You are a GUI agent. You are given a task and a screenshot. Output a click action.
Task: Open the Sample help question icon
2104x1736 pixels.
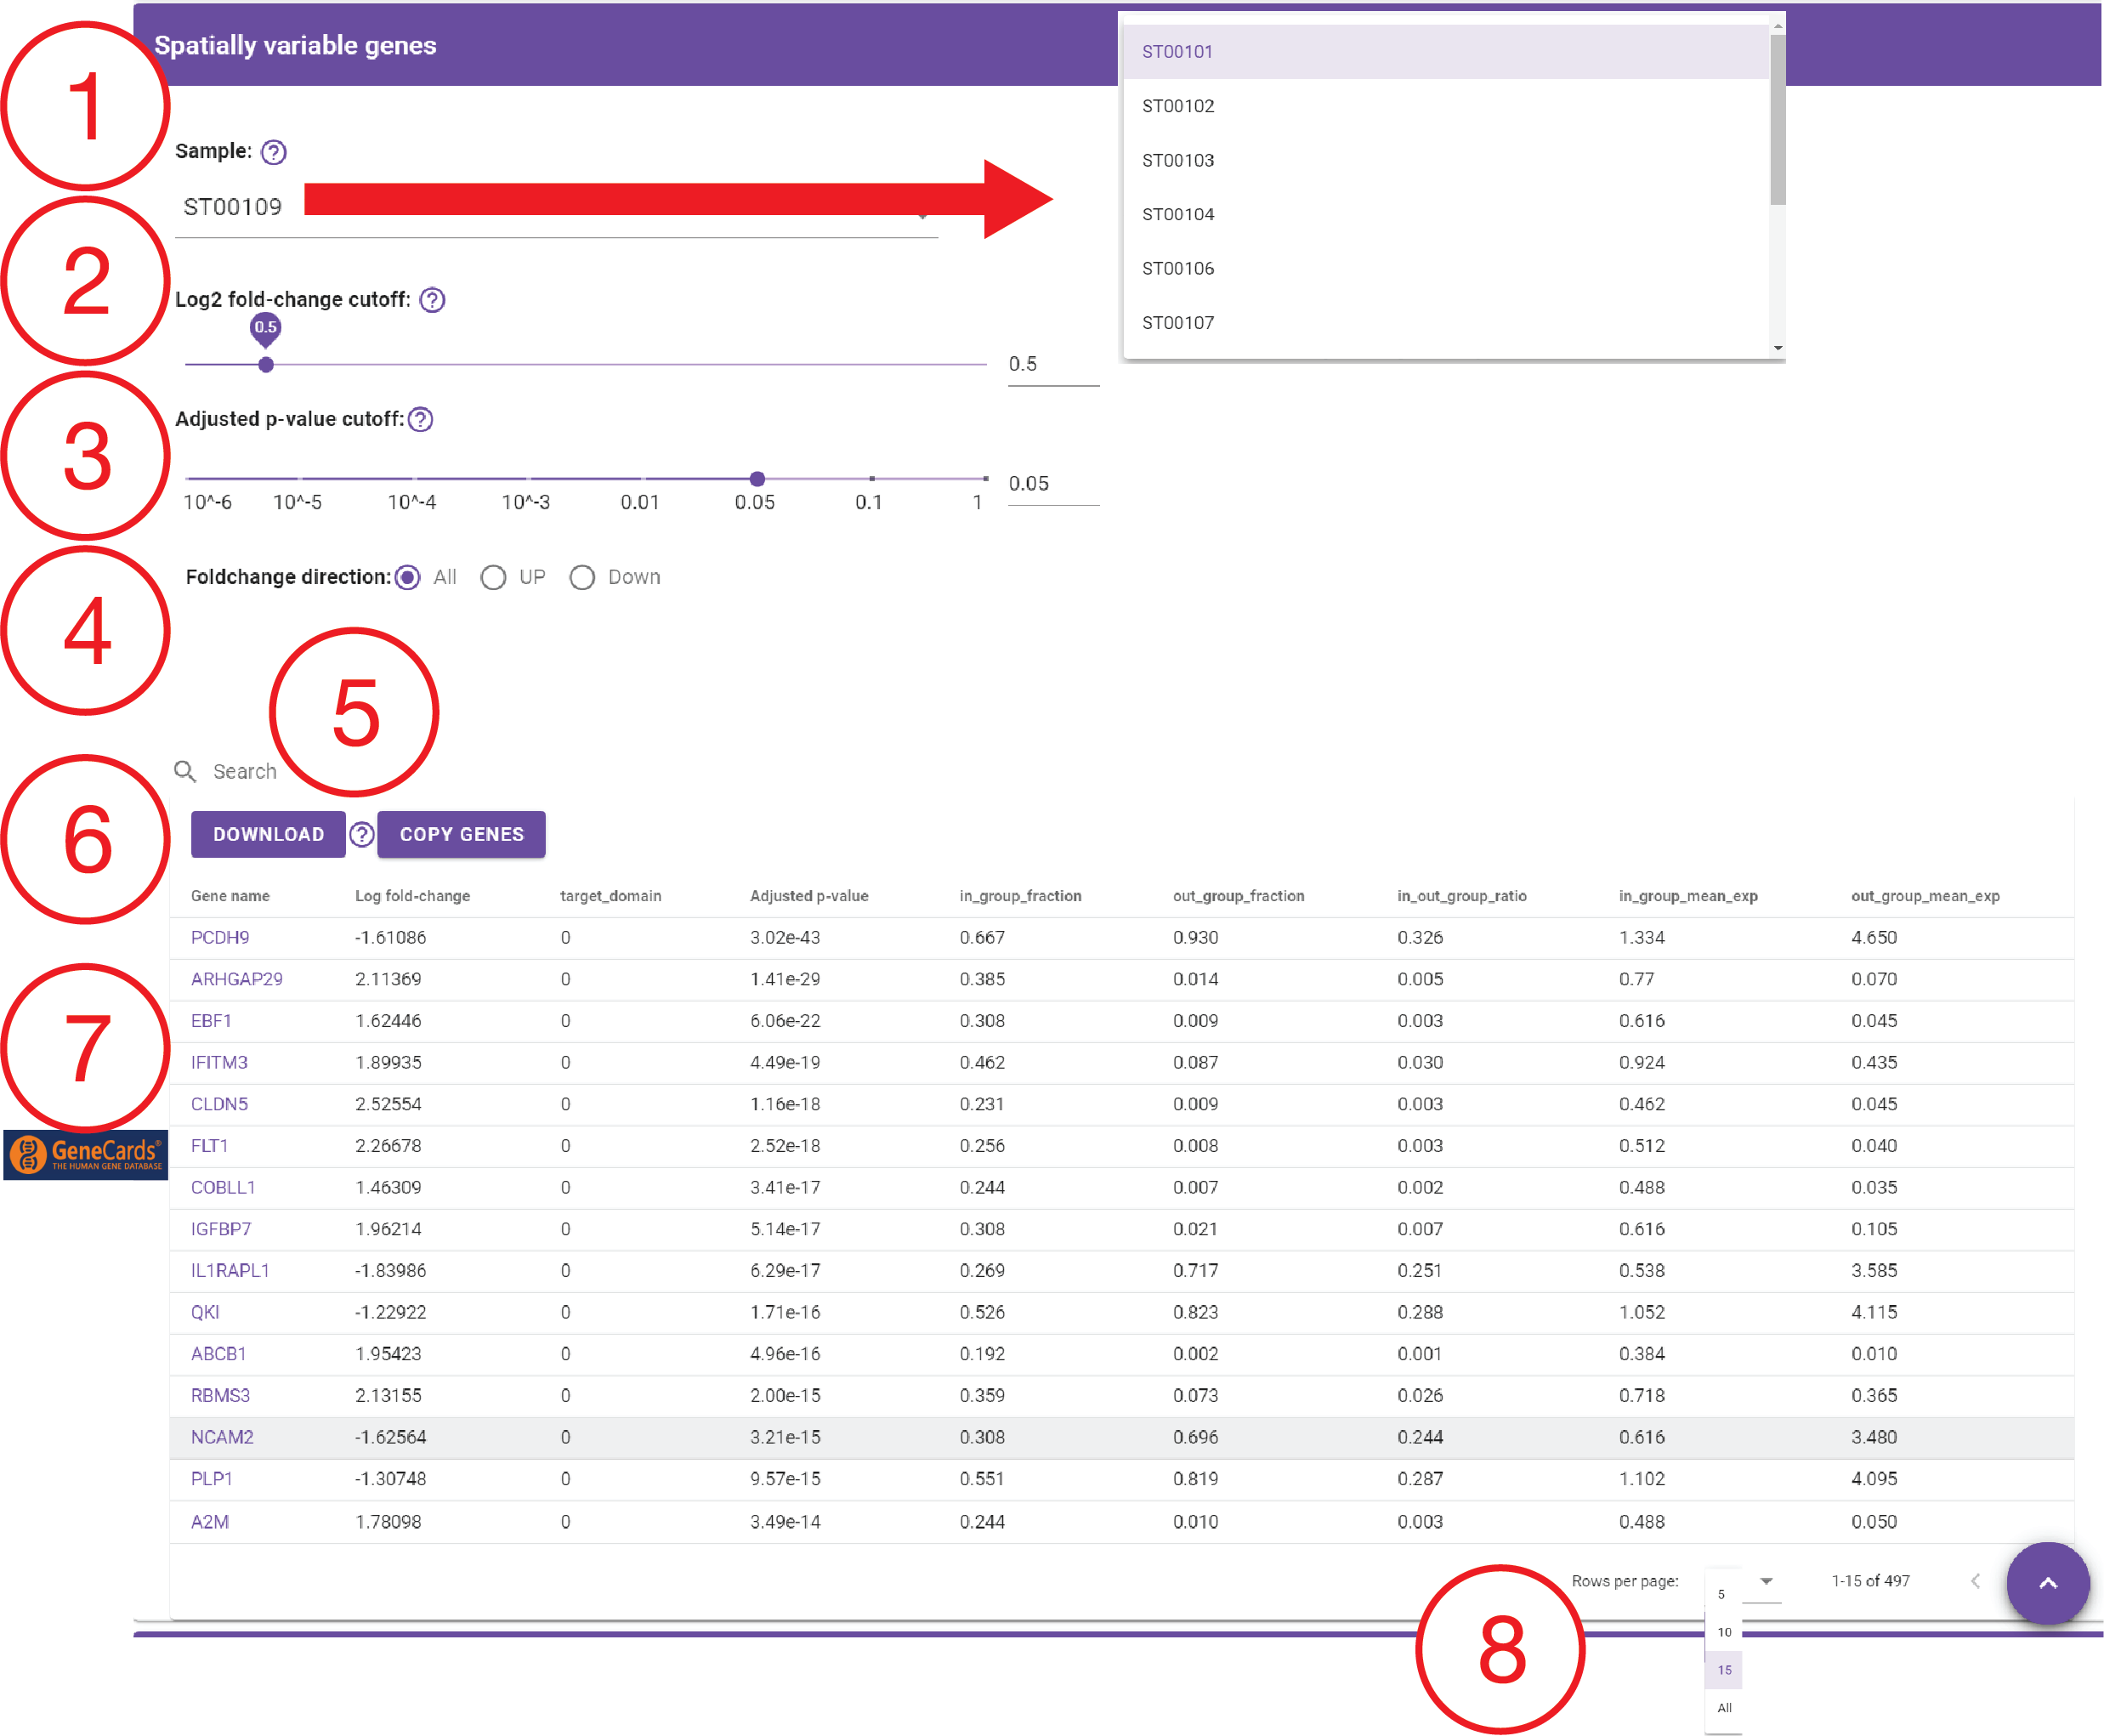pyautogui.click(x=273, y=152)
